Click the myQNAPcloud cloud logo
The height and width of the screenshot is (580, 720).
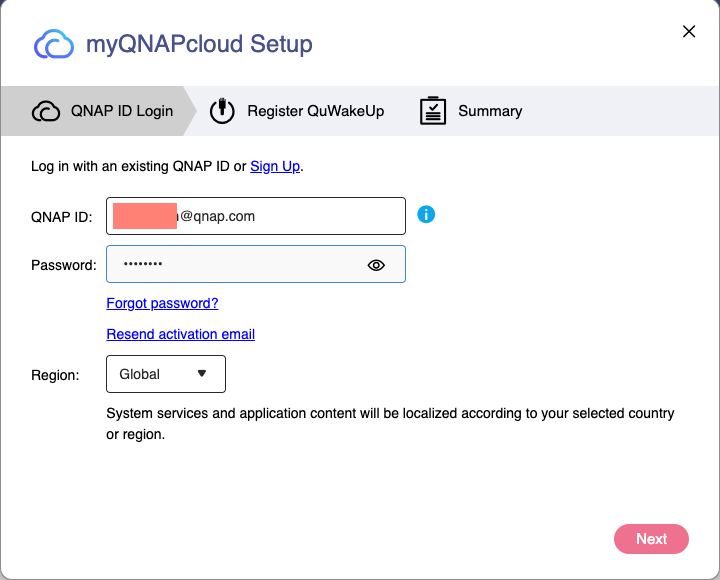[54, 45]
